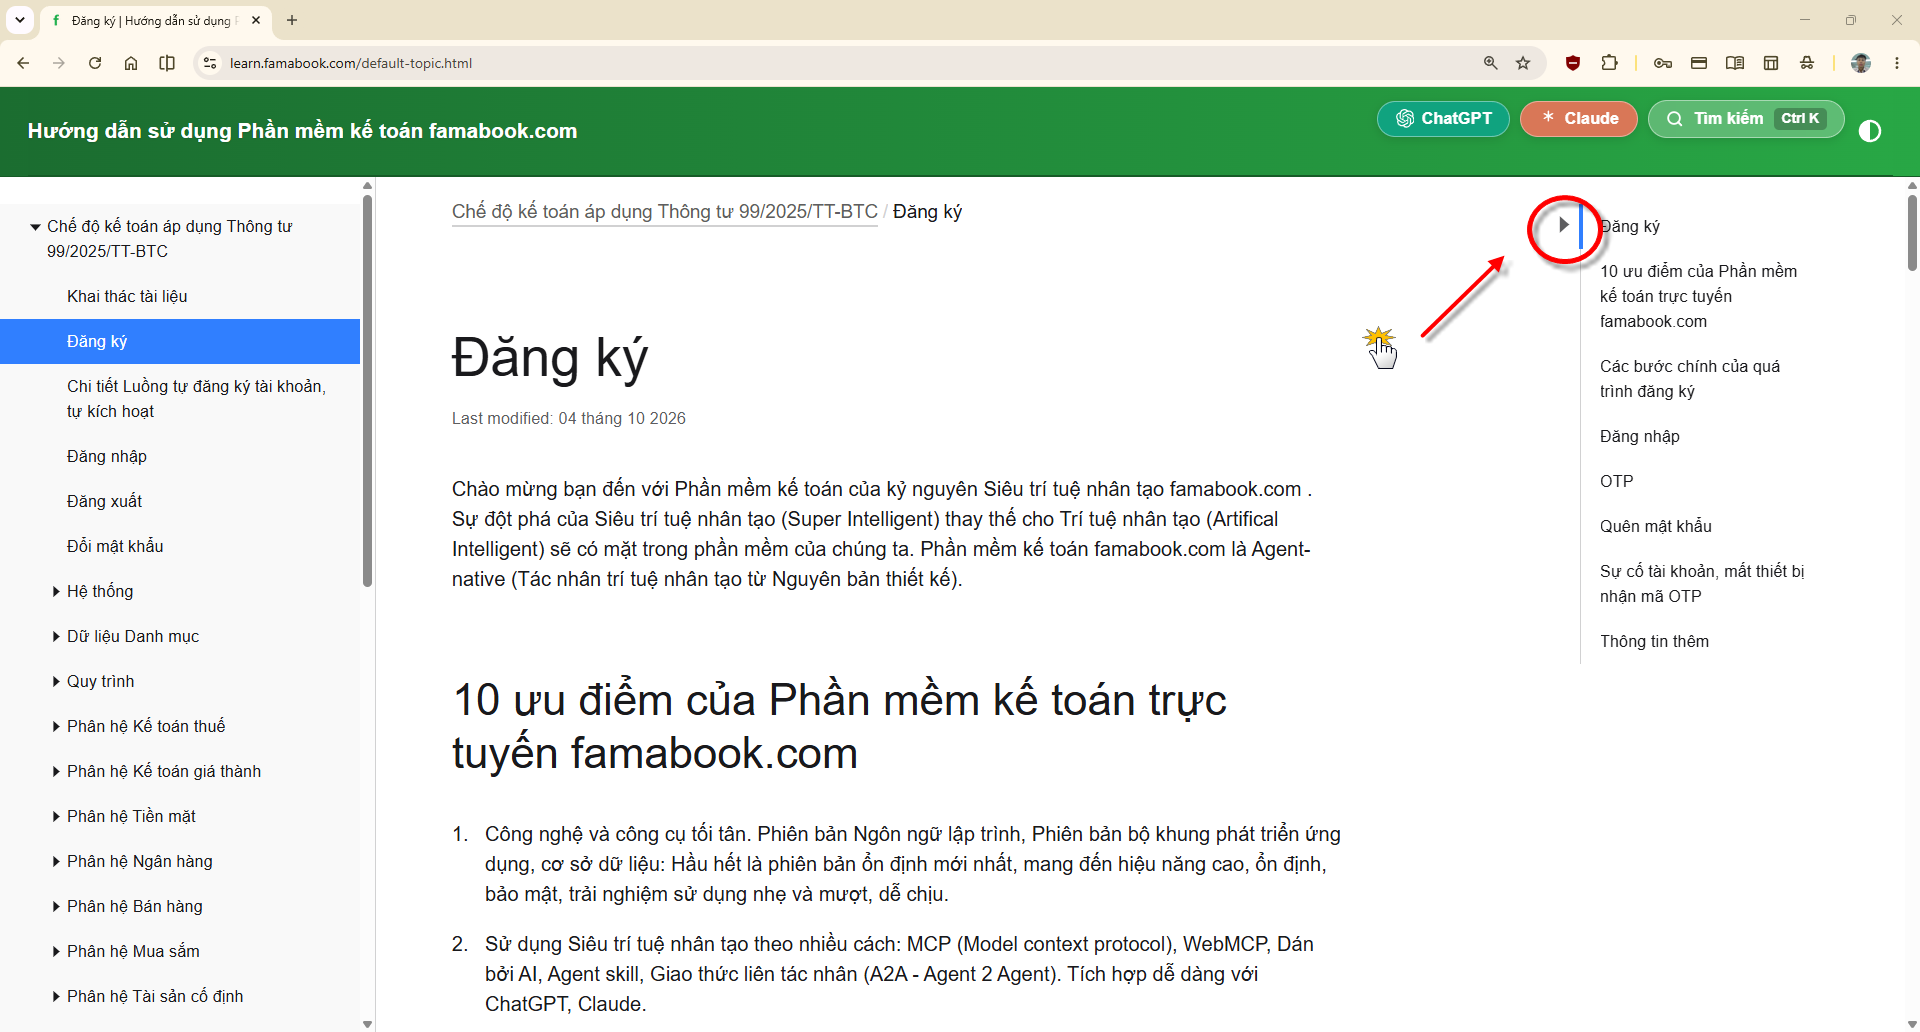Collapse Chế độ kế toán áp dụng section
This screenshot has width=1920, height=1032.
(x=35, y=227)
